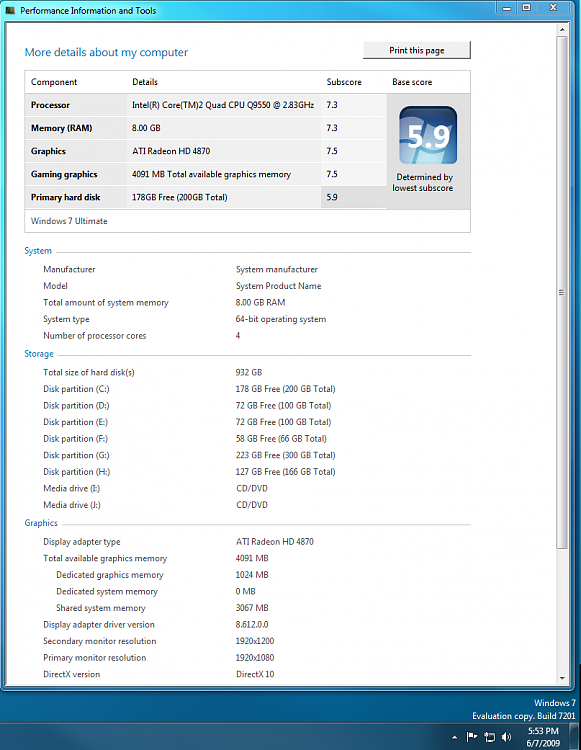
Task: Click the vertical scrollbar thumb
Action: (562, 292)
